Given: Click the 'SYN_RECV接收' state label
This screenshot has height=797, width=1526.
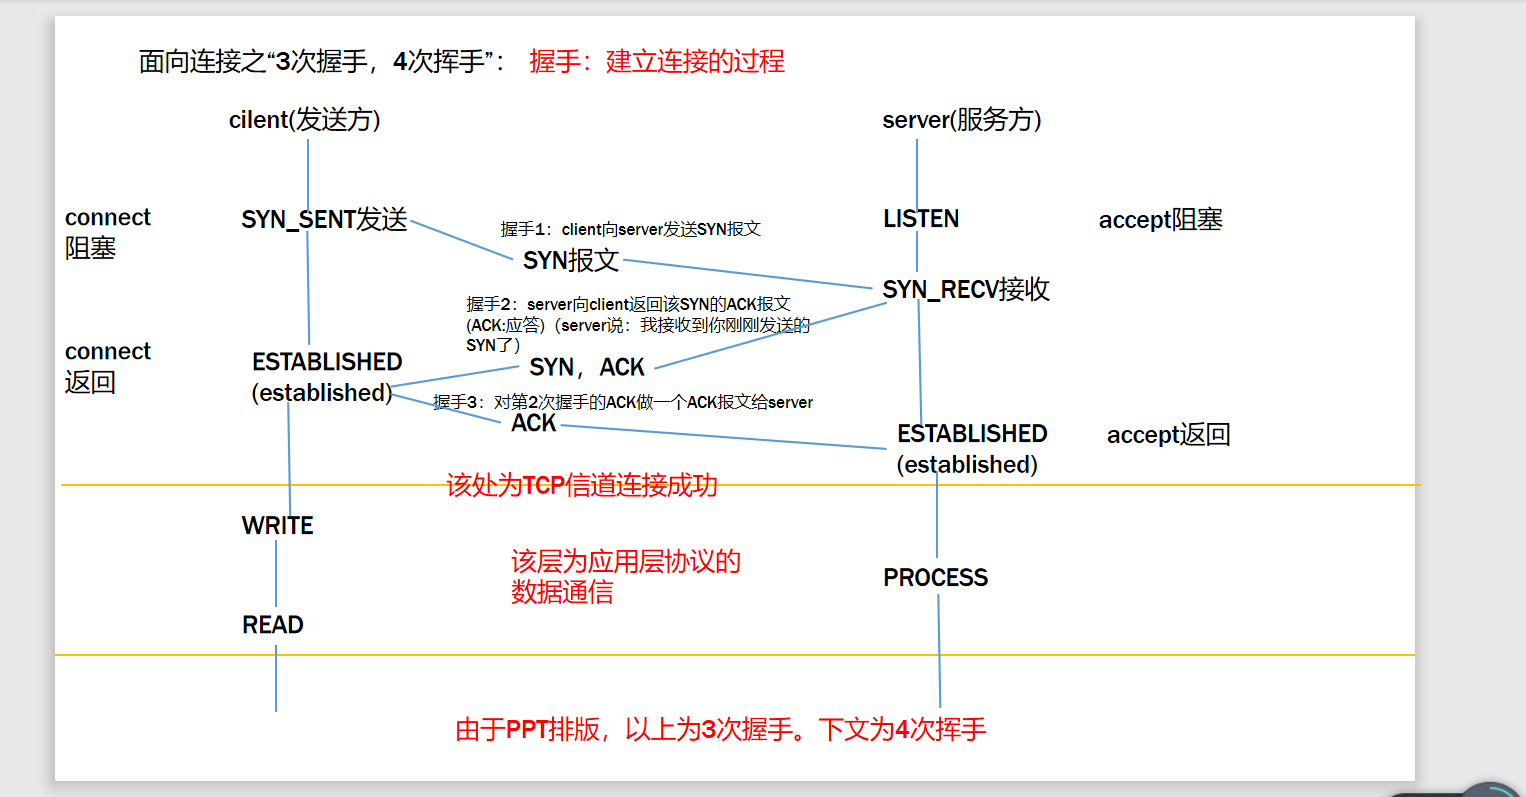Looking at the screenshot, I should click(x=966, y=289).
